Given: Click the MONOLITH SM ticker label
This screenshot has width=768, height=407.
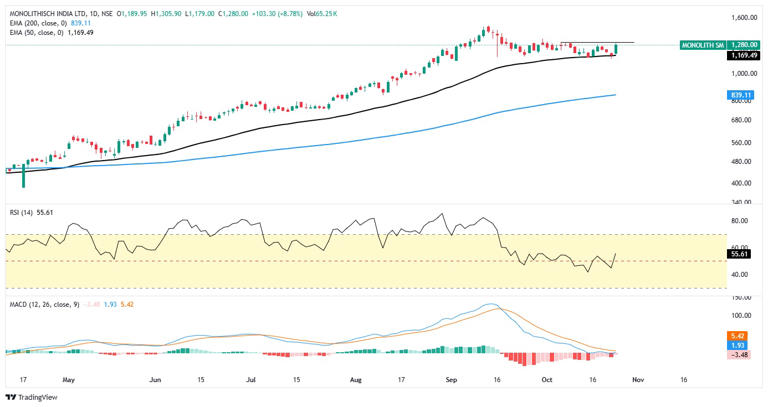Looking at the screenshot, I should 702,45.
